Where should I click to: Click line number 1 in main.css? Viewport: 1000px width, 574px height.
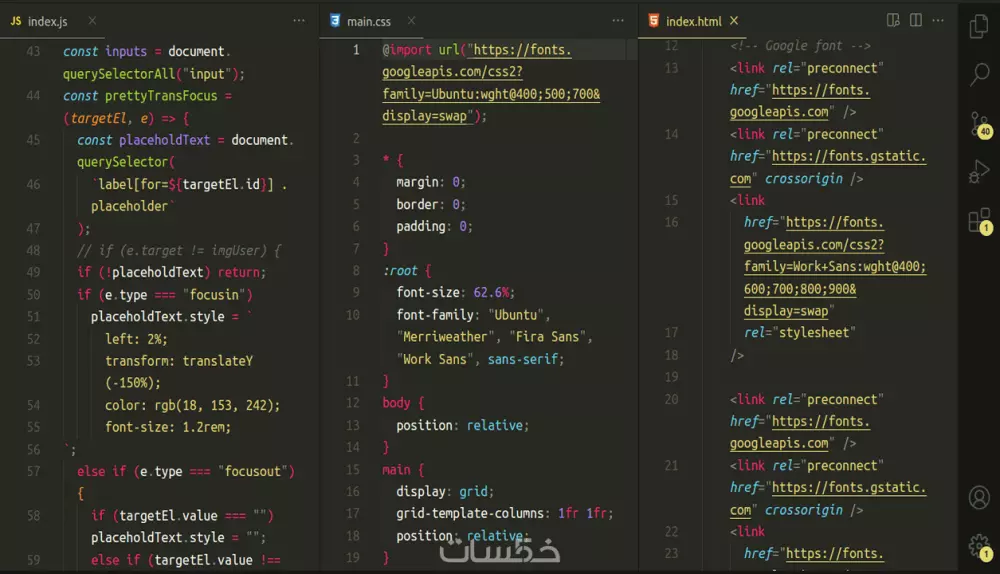pyautogui.click(x=356, y=50)
